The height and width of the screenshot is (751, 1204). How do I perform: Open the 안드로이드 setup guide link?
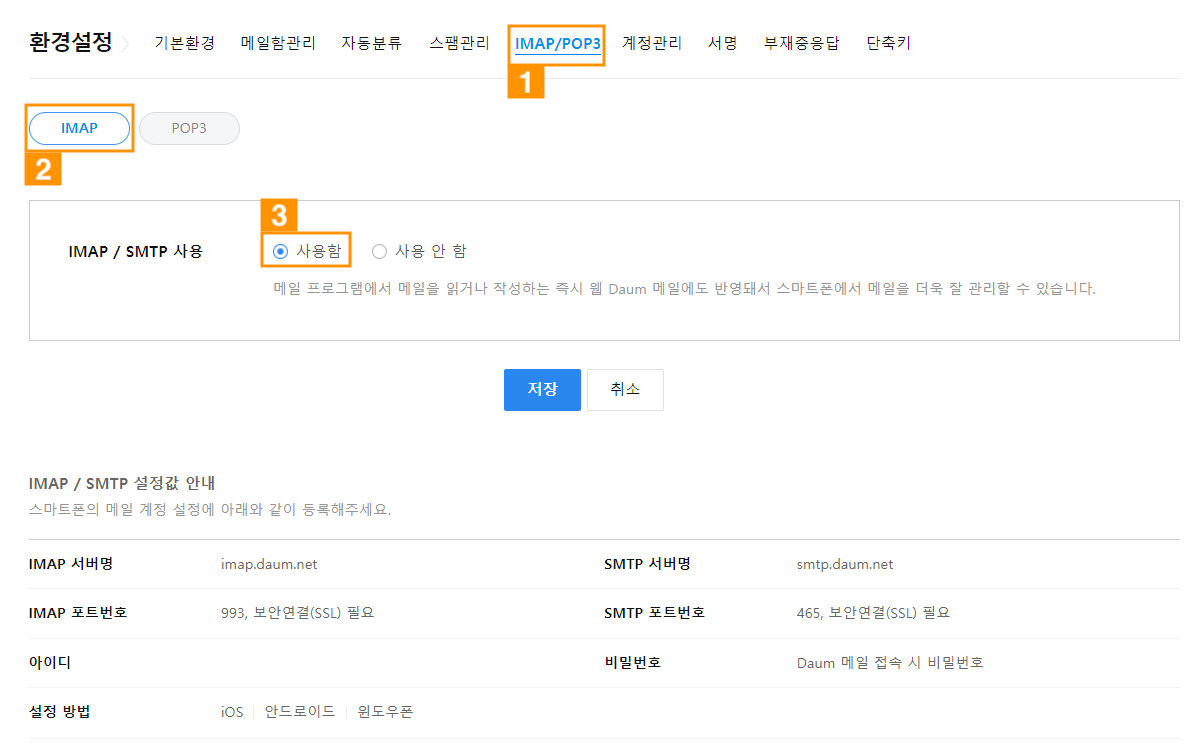pos(300,713)
